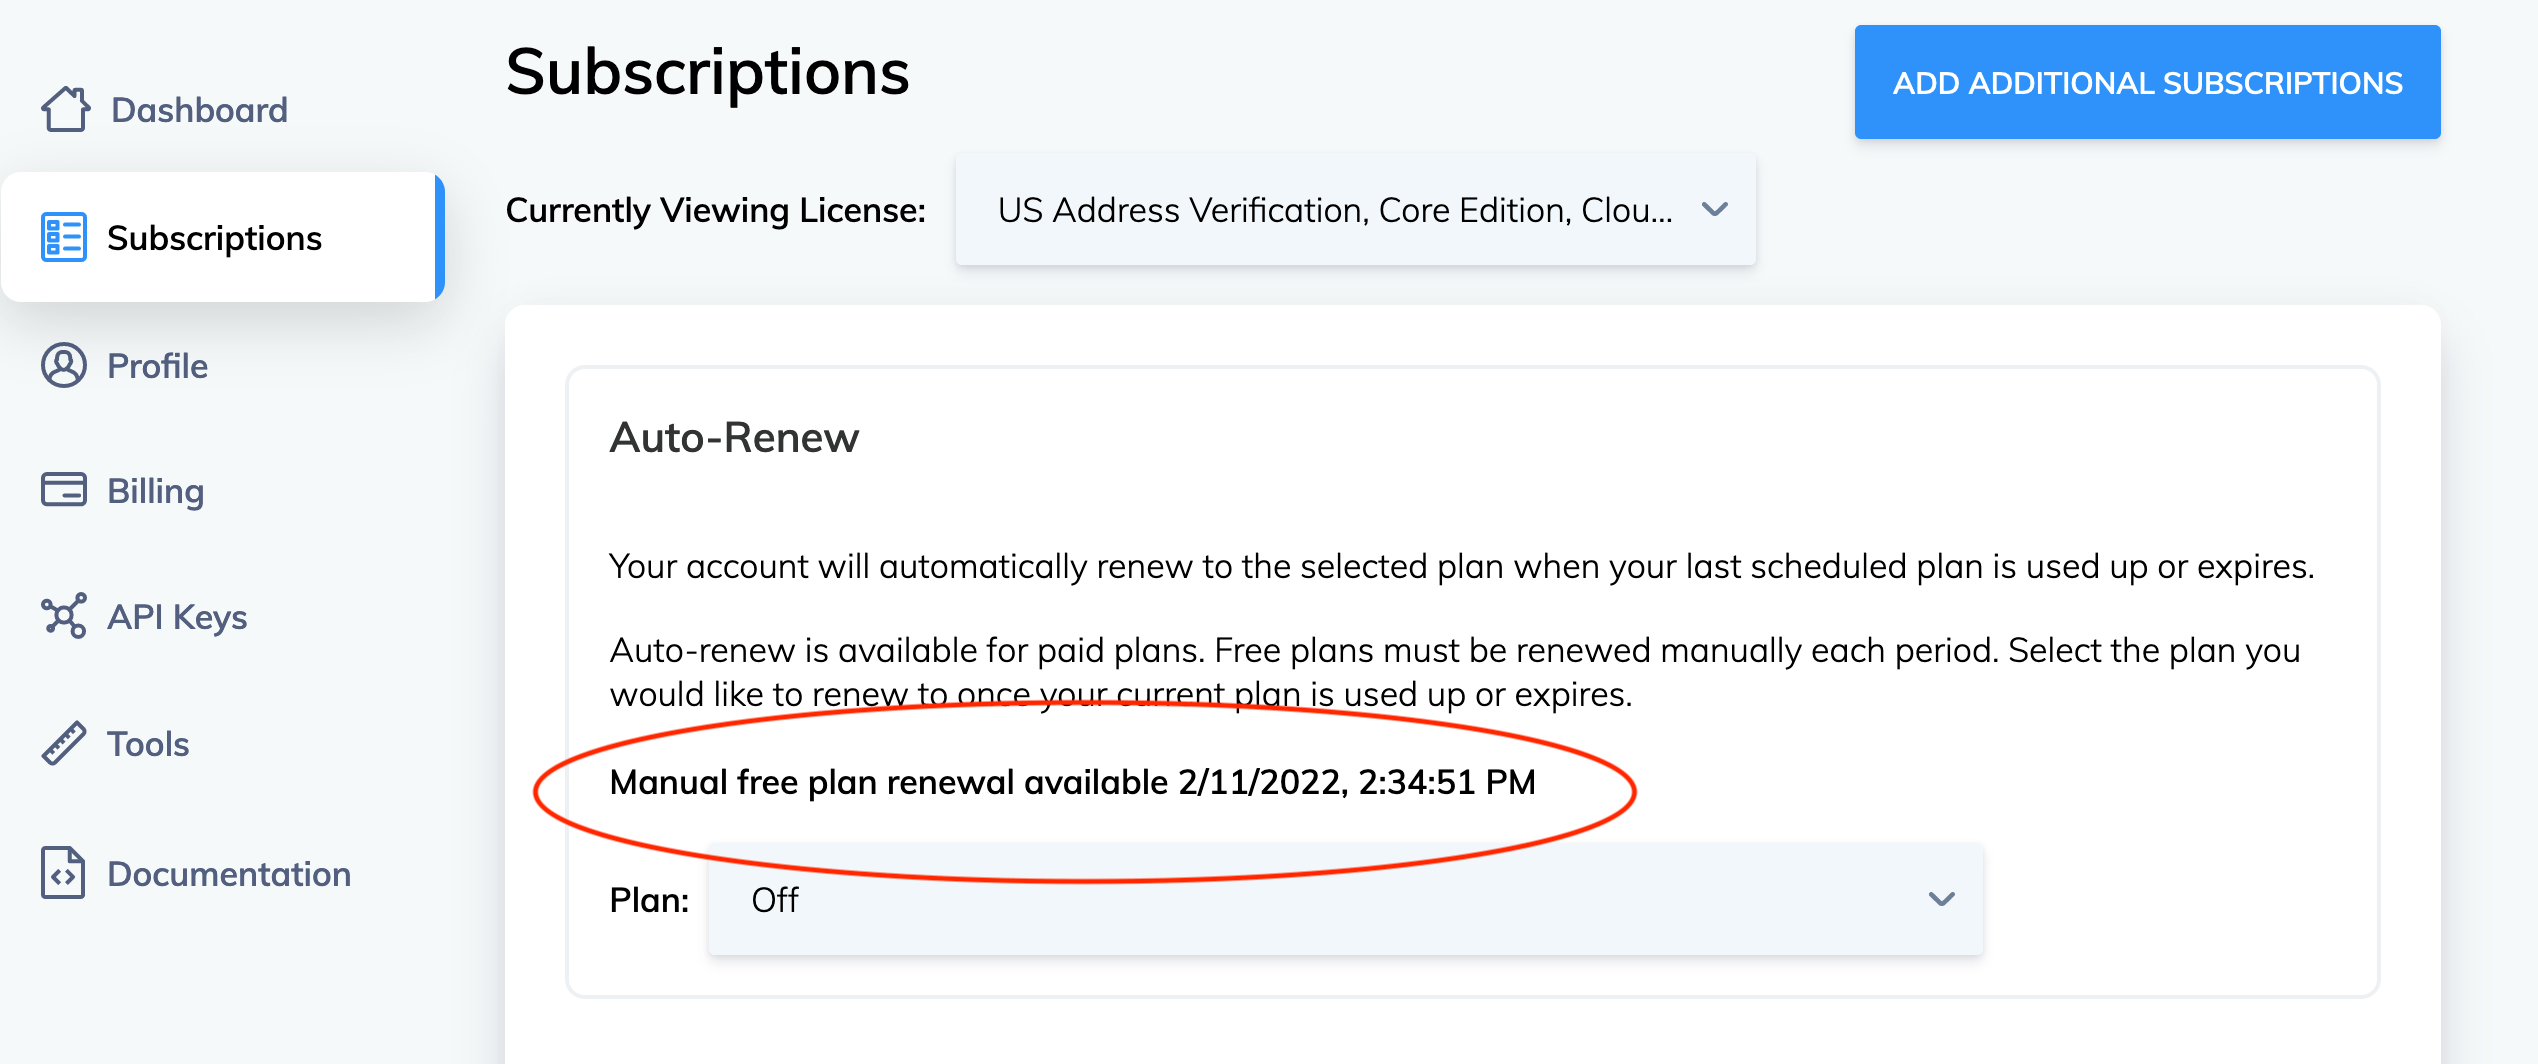Open the Tools page
Screen dimensions: 2538x1064
pos(148,744)
